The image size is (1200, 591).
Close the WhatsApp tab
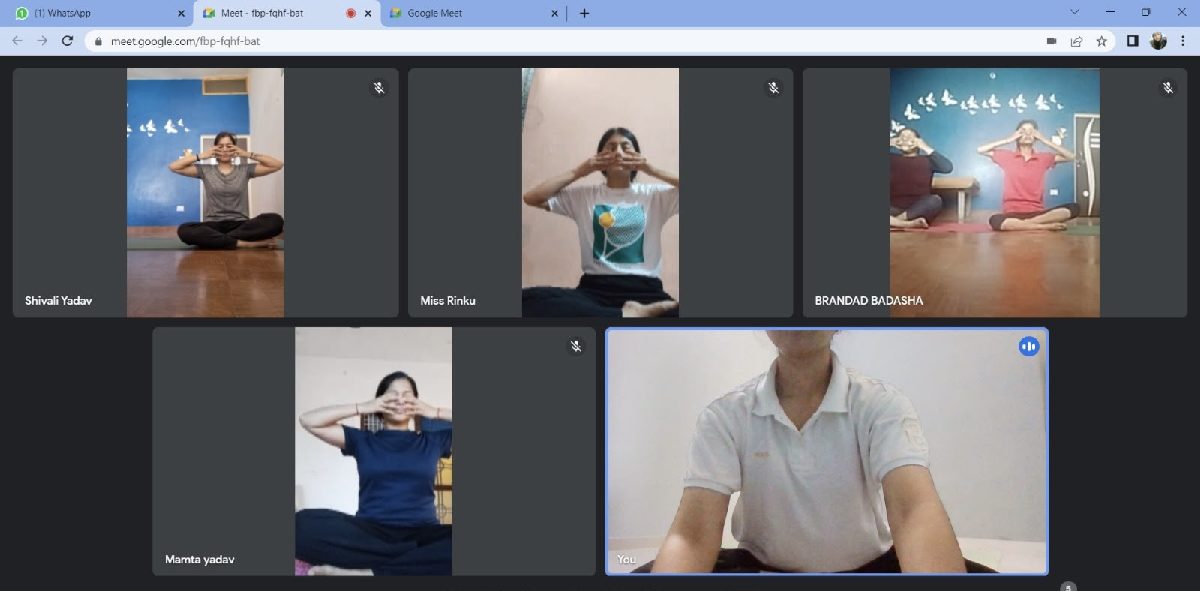(181, 14)
